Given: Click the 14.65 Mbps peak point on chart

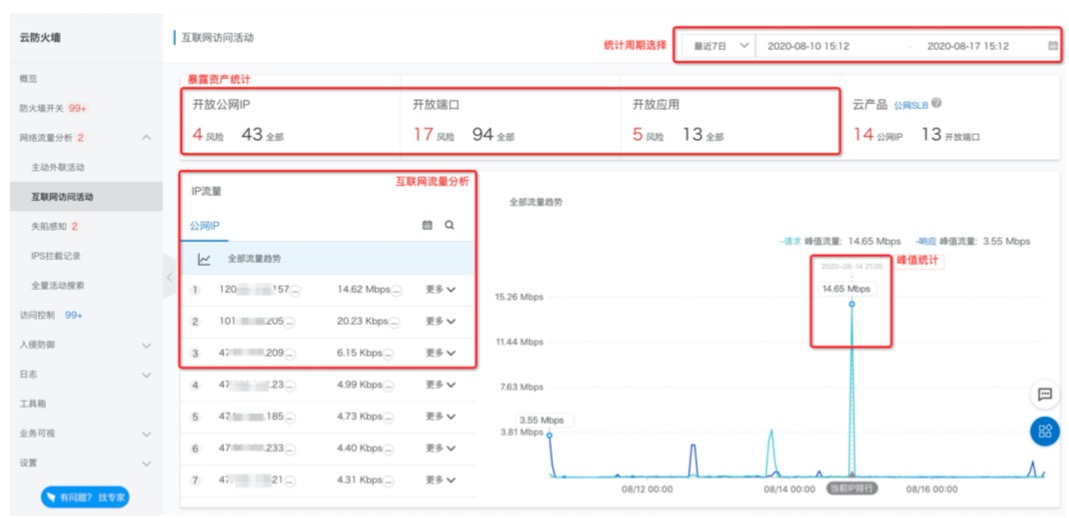Looking at the screenshot, I should [852, 303].
